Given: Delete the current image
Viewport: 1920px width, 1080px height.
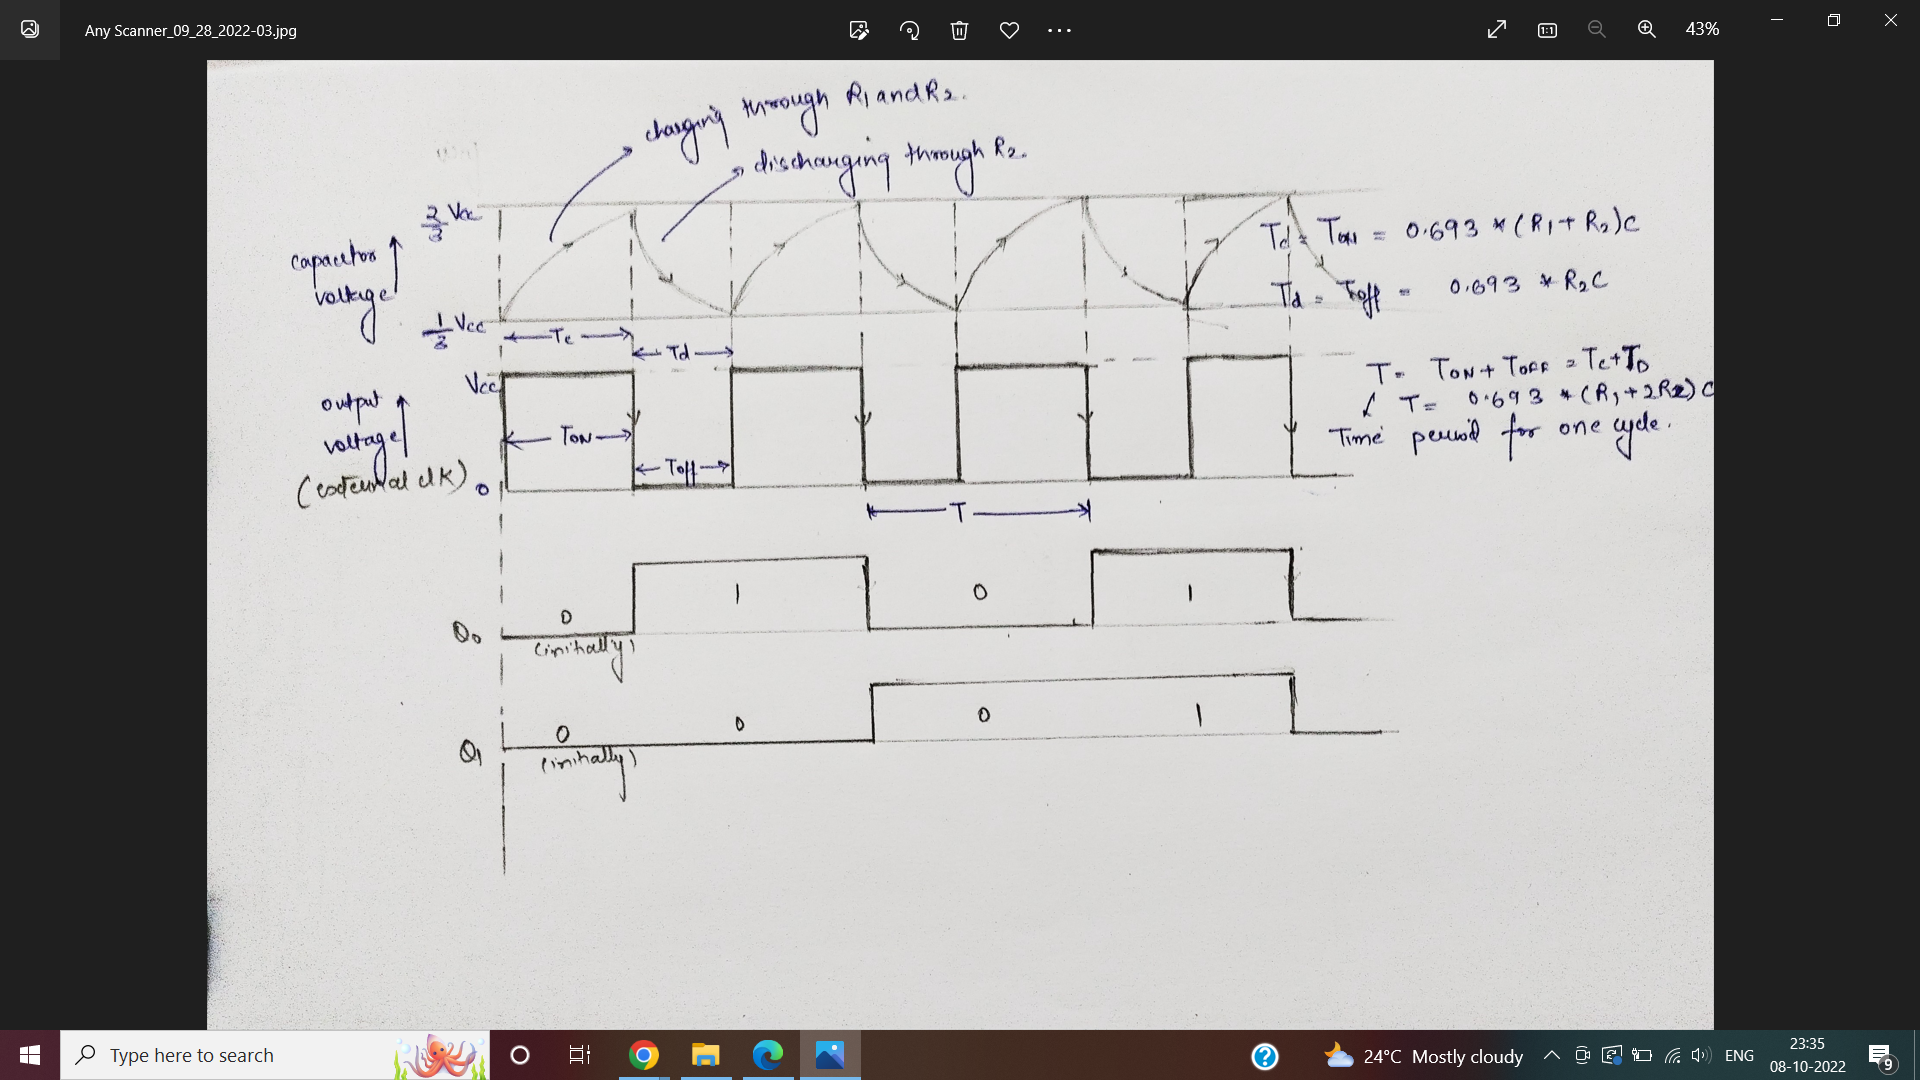Looking at the screenshot, I should (x=960, y=30).
